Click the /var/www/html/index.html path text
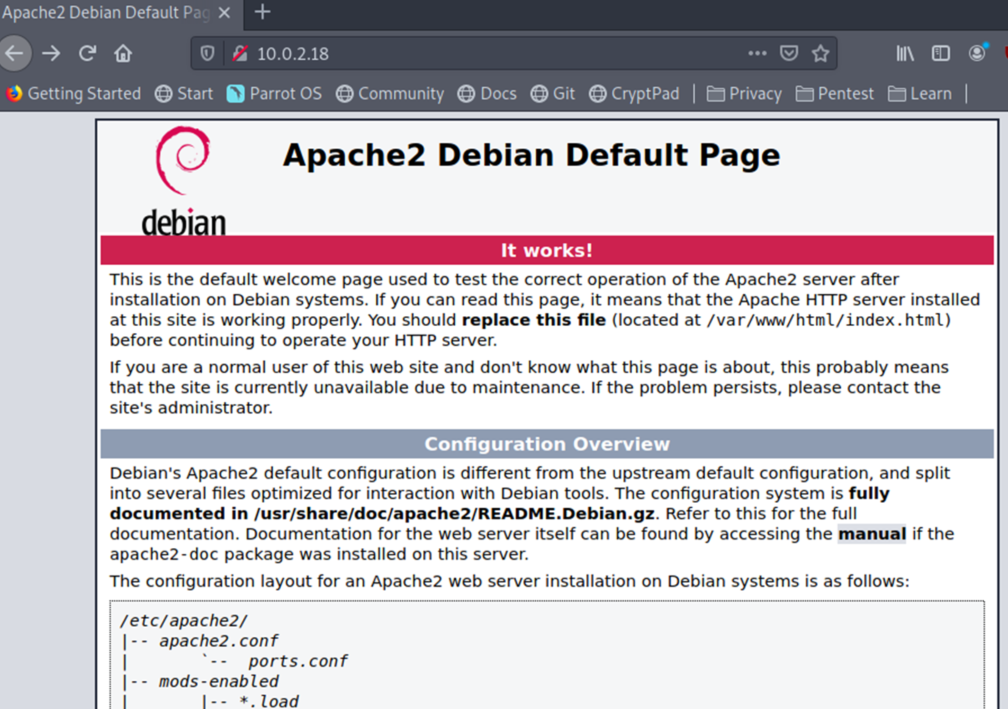 click(x=826, y=320)
